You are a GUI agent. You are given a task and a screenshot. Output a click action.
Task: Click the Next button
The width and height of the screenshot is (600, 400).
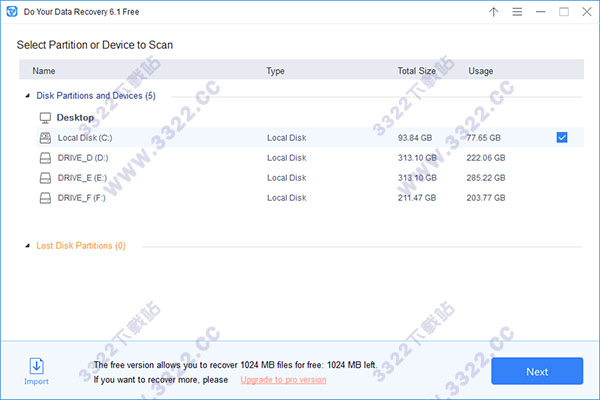click(537, 371)
